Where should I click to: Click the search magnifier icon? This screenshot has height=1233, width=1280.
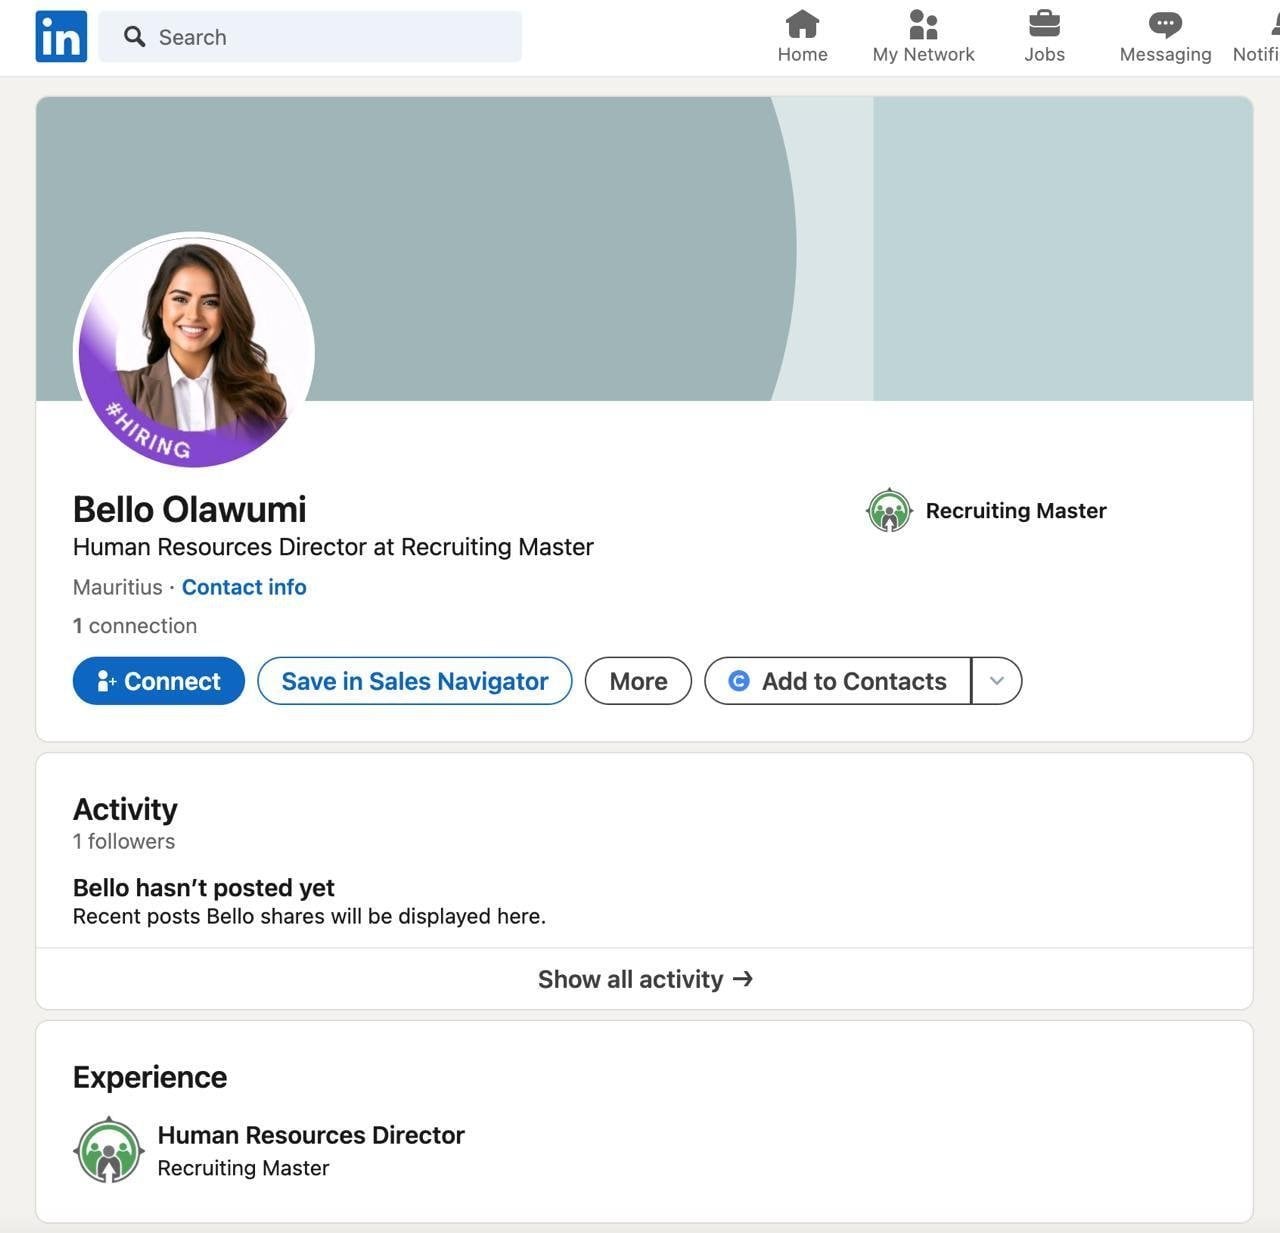tap(134, 37)
